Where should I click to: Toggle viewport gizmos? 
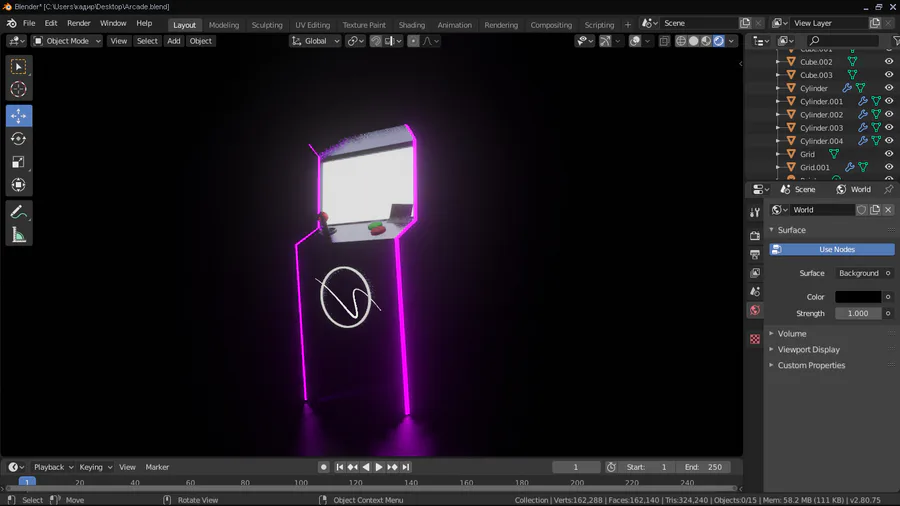pos(605,41)
